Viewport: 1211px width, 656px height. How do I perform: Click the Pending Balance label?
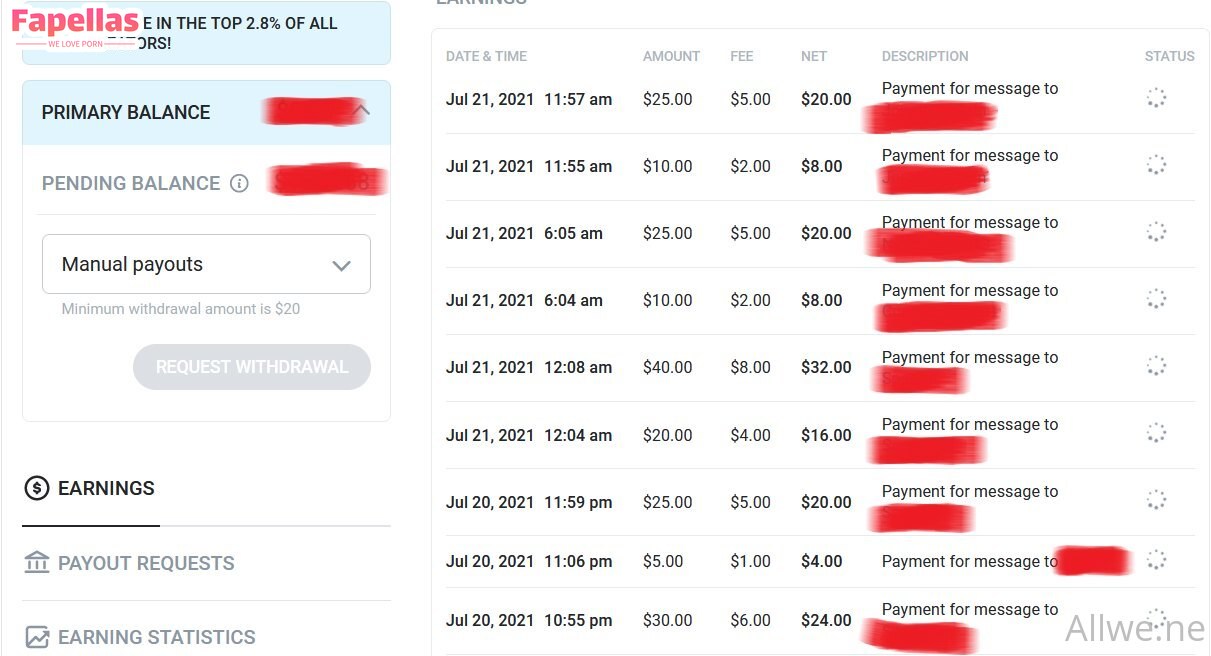pyautogui.click(x=131, y=184)
